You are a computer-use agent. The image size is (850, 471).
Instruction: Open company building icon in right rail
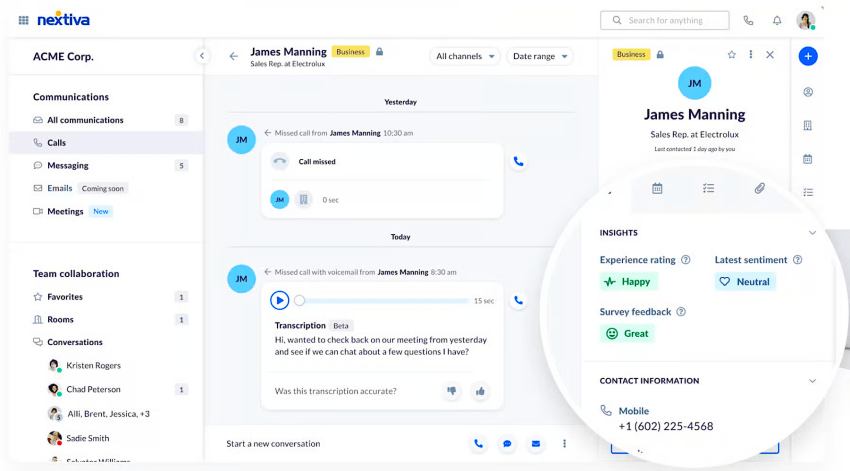click(x=808, y=126)
